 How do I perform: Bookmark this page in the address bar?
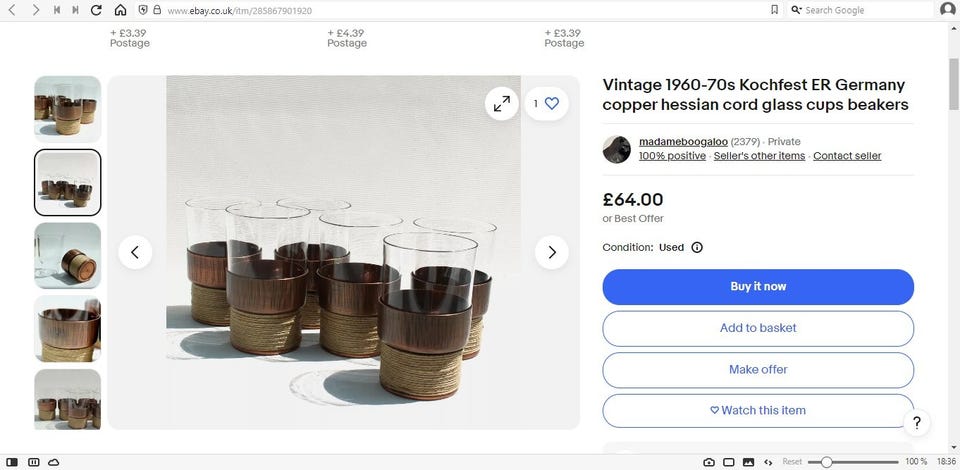point(774,10)
